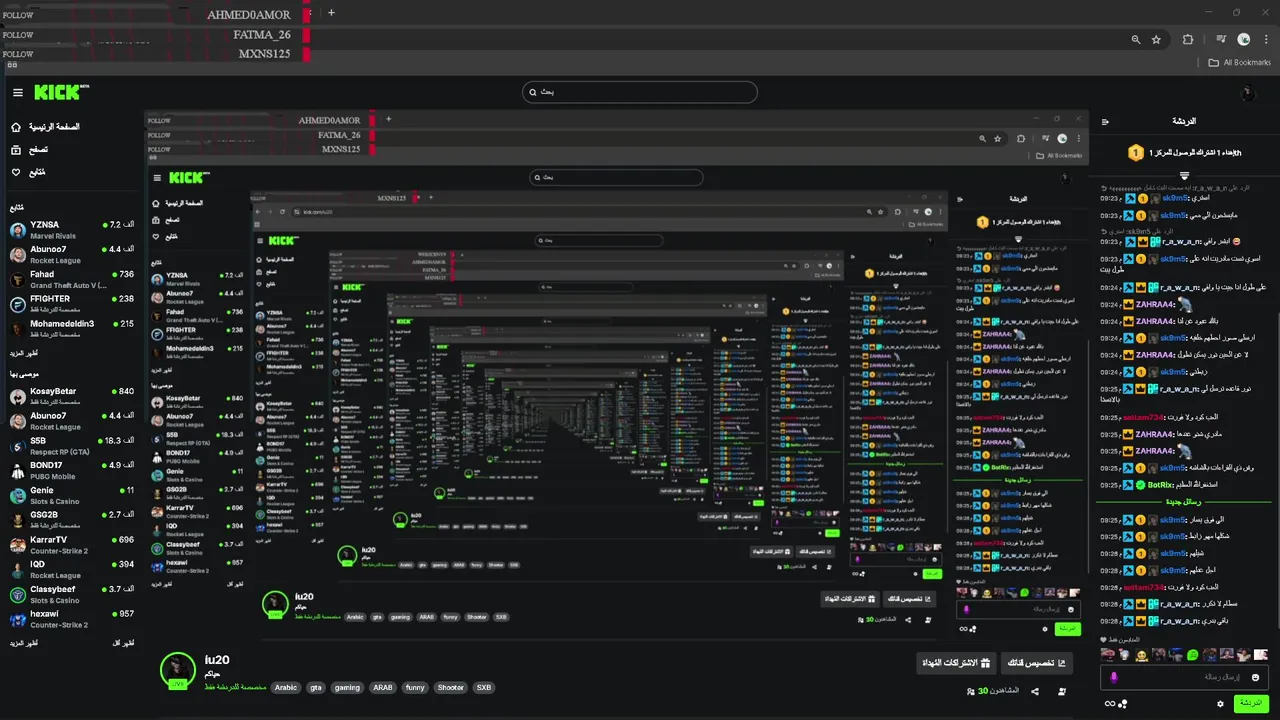Open the Browse icon in the sidebar
The width and height of the screenshot is (1280, 720).
pyautogui.click(x=16, y=150)
